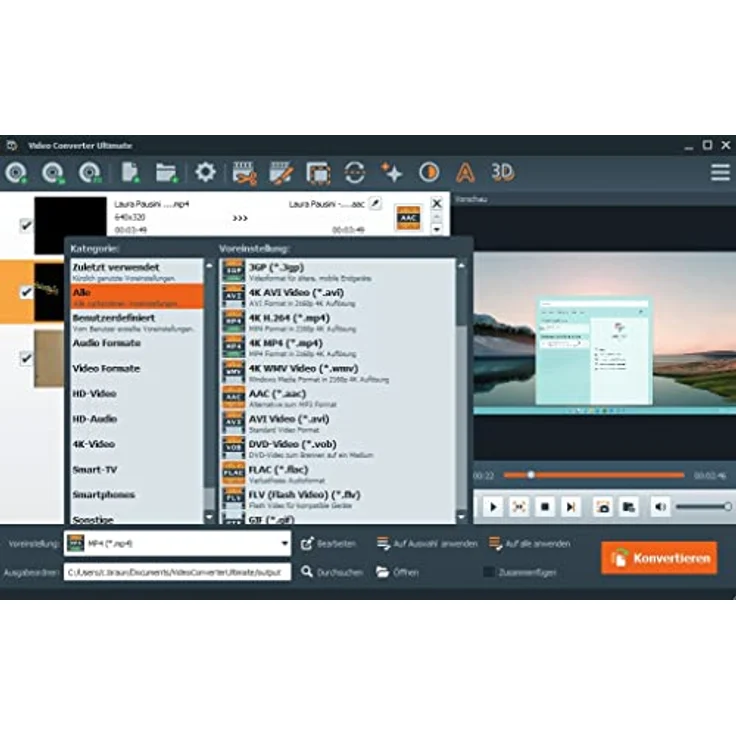The width and height of the screenshot is (736, 736).
Task: Click the AAC output format icon
Action: pyautogui.click(x=408, y=217)
